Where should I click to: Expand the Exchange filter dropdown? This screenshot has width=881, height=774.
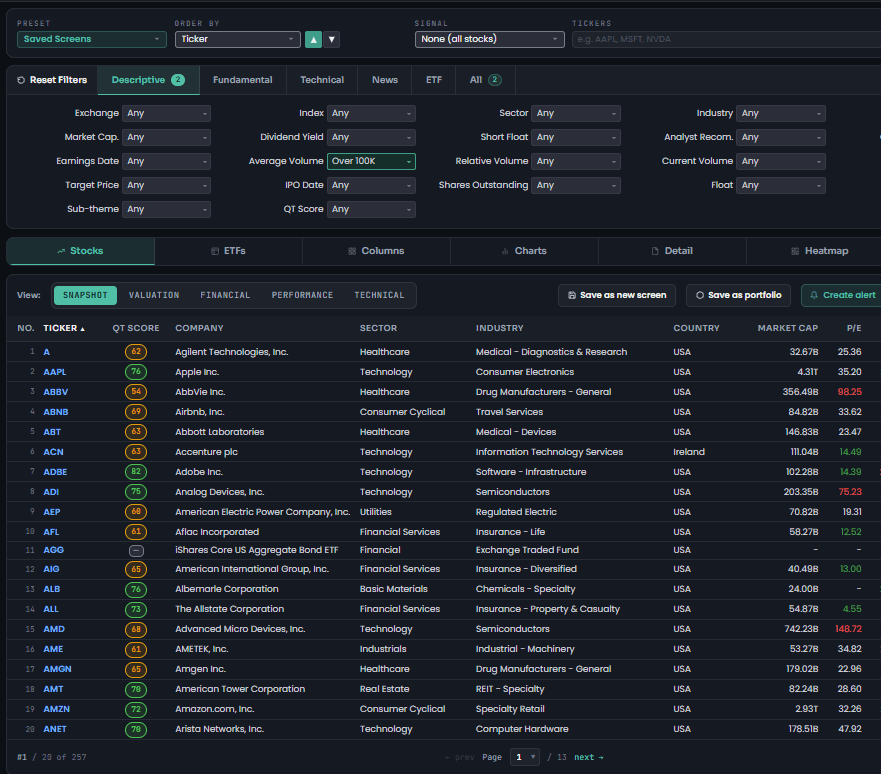tap(166, 113)
